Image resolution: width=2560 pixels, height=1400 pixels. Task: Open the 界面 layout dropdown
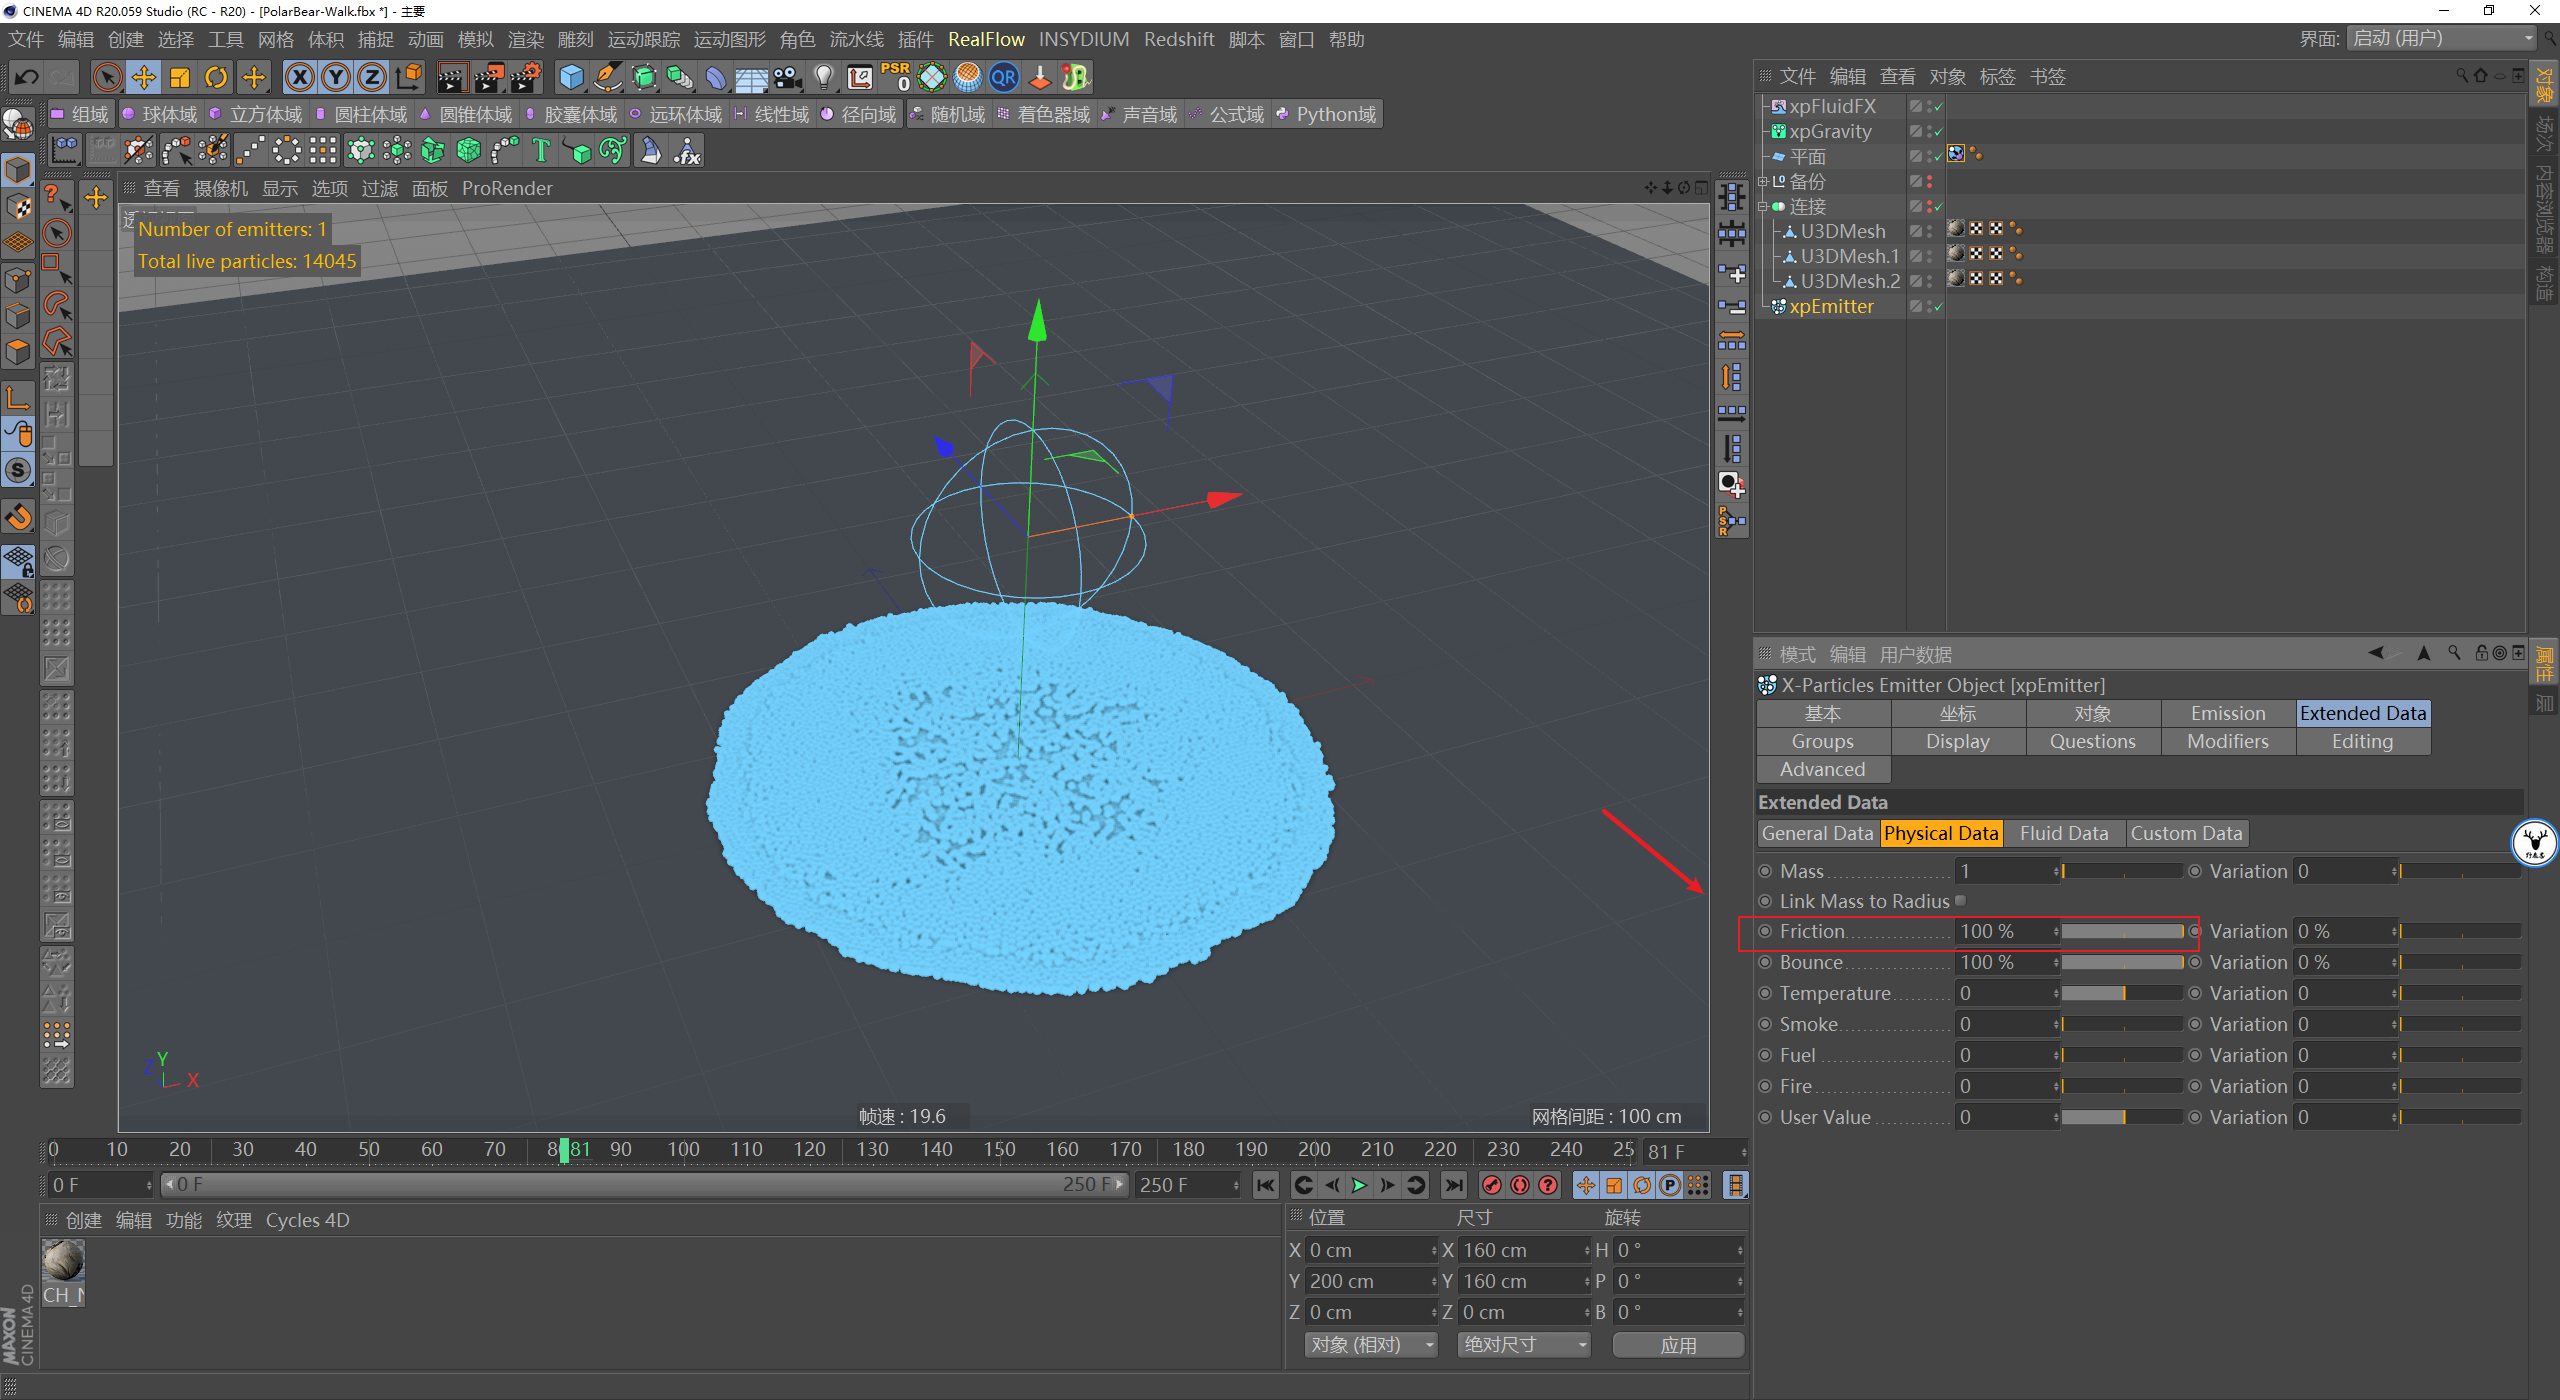(2442, 39)
